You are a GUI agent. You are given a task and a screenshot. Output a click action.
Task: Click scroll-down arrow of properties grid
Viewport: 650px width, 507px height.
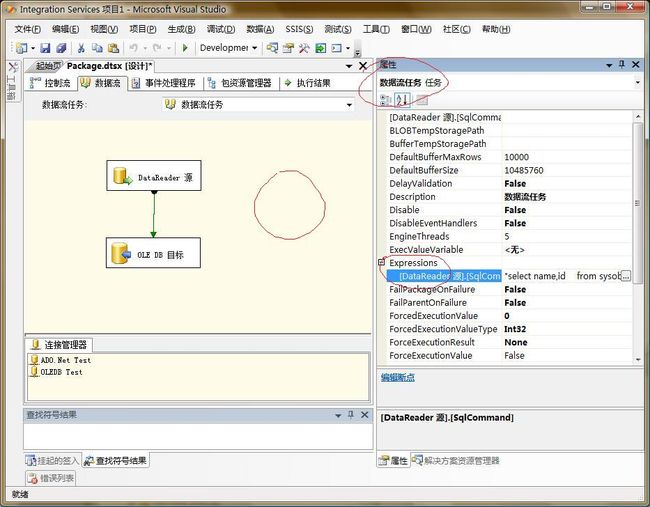638,360
